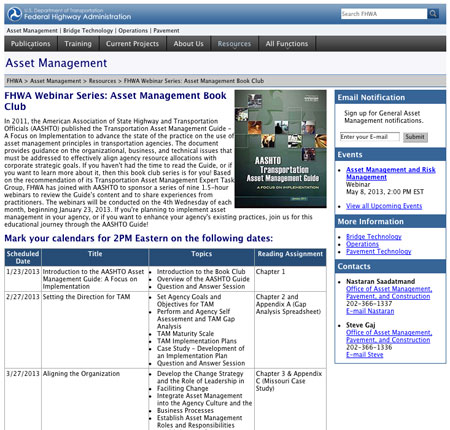Click 'Facilitating Change' topic item
This screenshot has height=430, width=450.
pyautogui.click(x=182, y=388)
